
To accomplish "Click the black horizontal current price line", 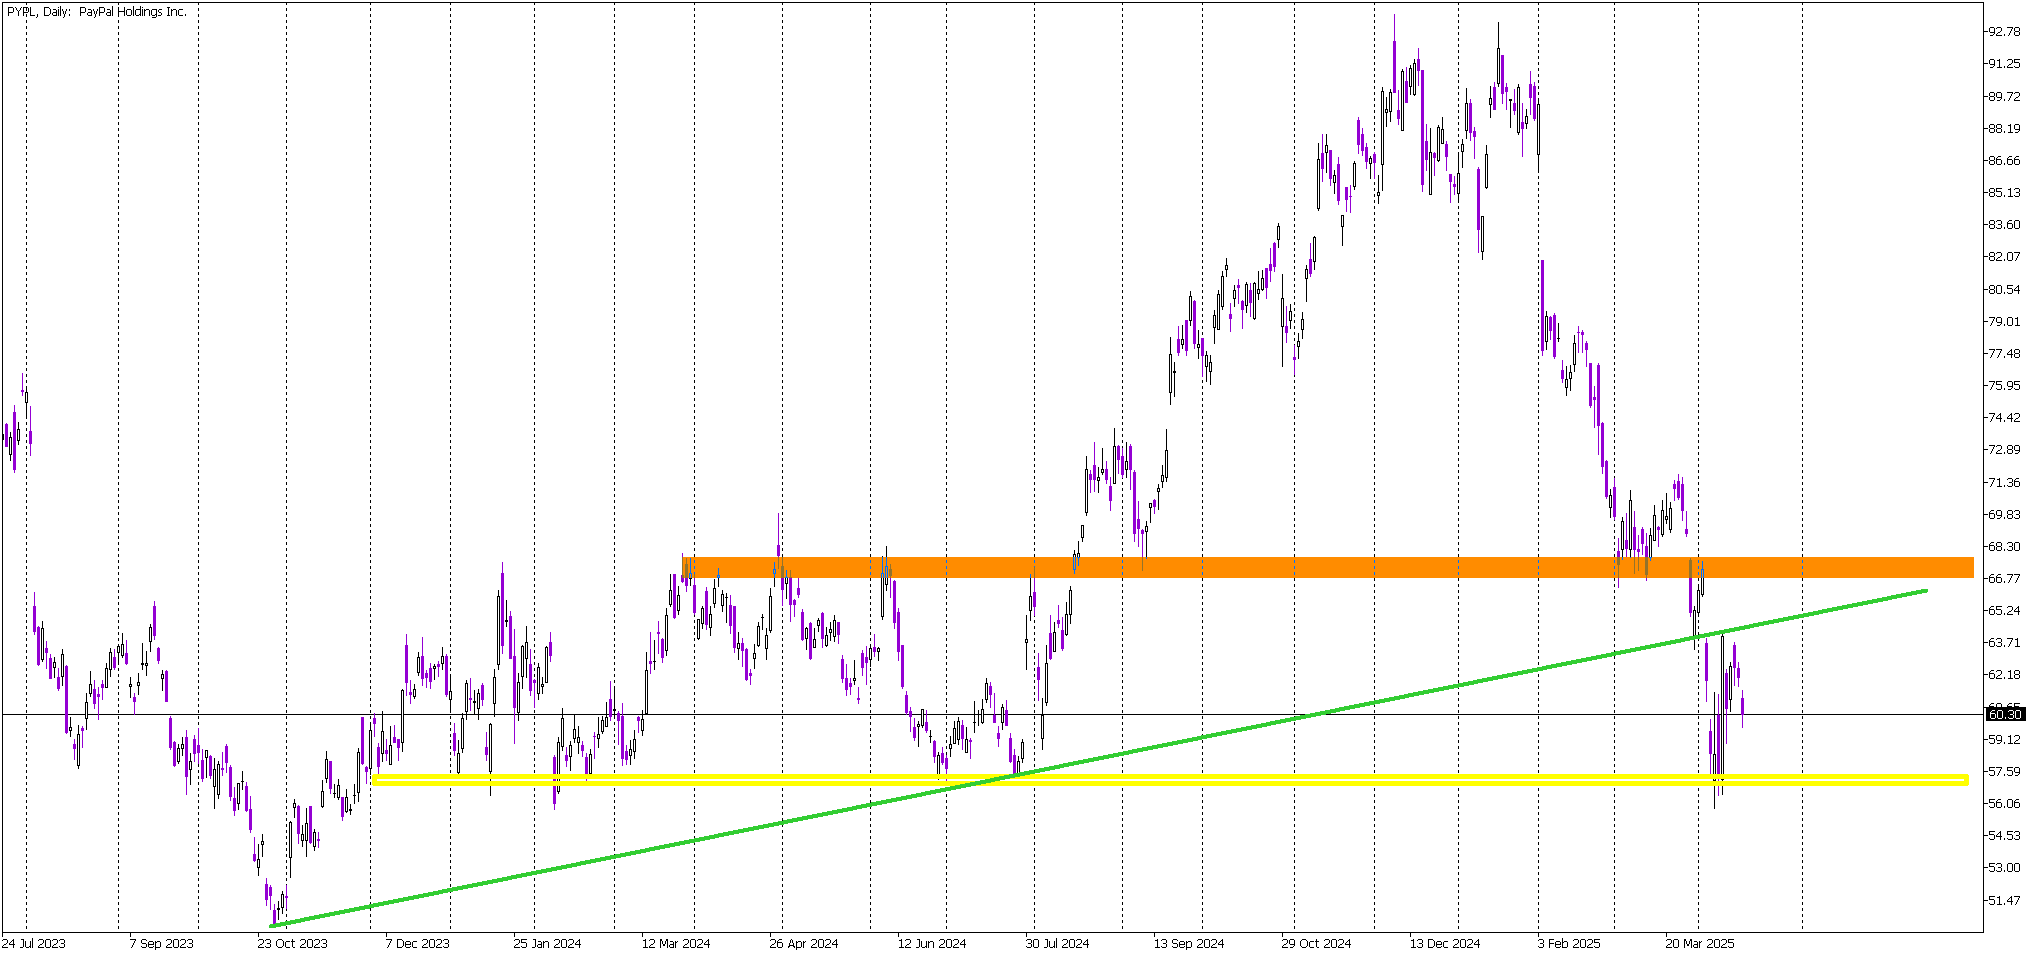I will click(992, 714).
